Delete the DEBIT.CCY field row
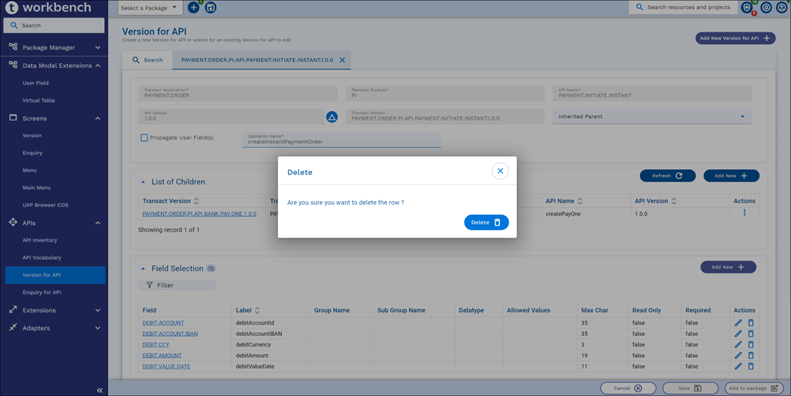The width and height of the screenshot is (791, 396). [751, 345]
